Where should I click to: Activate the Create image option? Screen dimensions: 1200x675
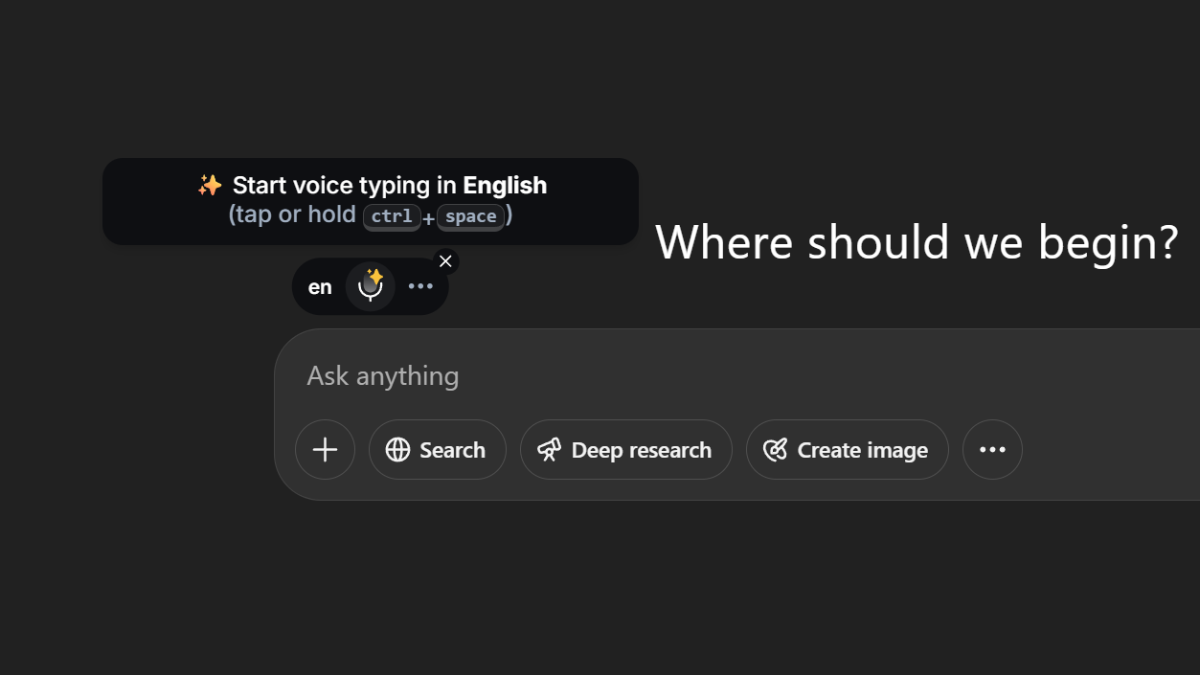point(847,450)
